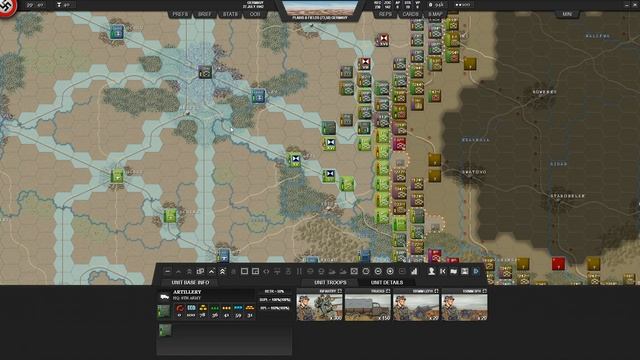The image size is (640, 360).
Task: Click the window minimize button
Action: click(627, 5)
